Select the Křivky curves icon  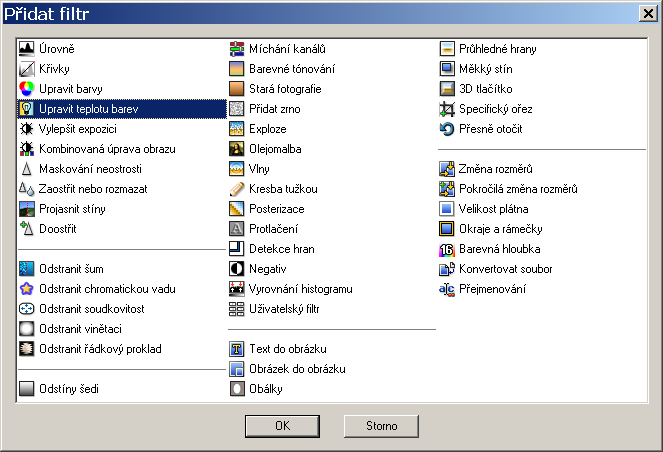pyautogui.click(x=26, y=69)
